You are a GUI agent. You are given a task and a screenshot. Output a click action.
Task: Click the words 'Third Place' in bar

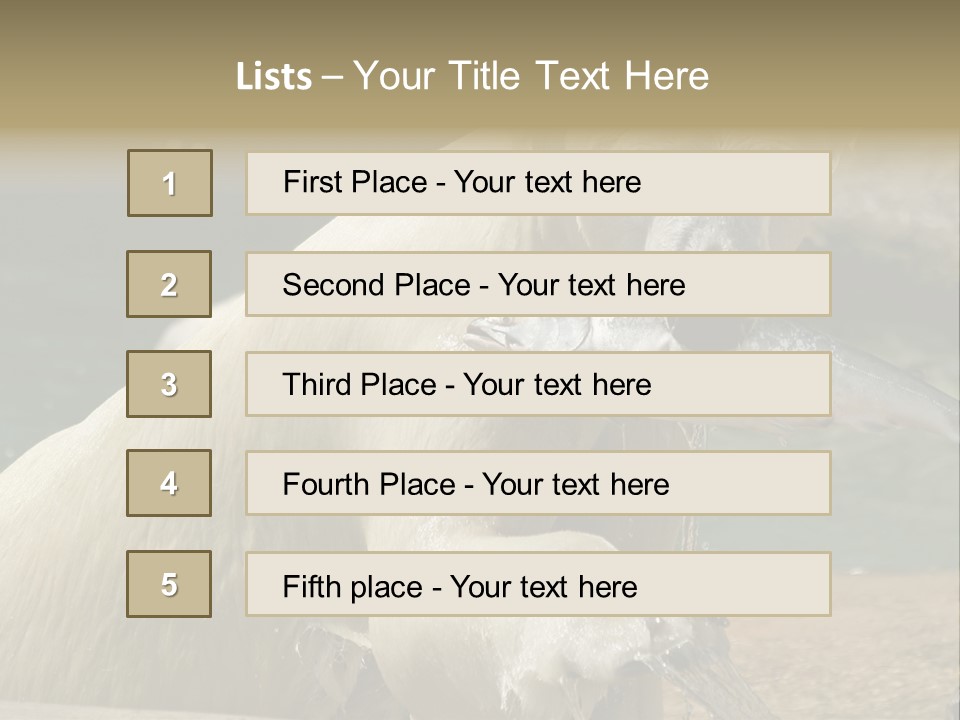click(x=359, y=384)
